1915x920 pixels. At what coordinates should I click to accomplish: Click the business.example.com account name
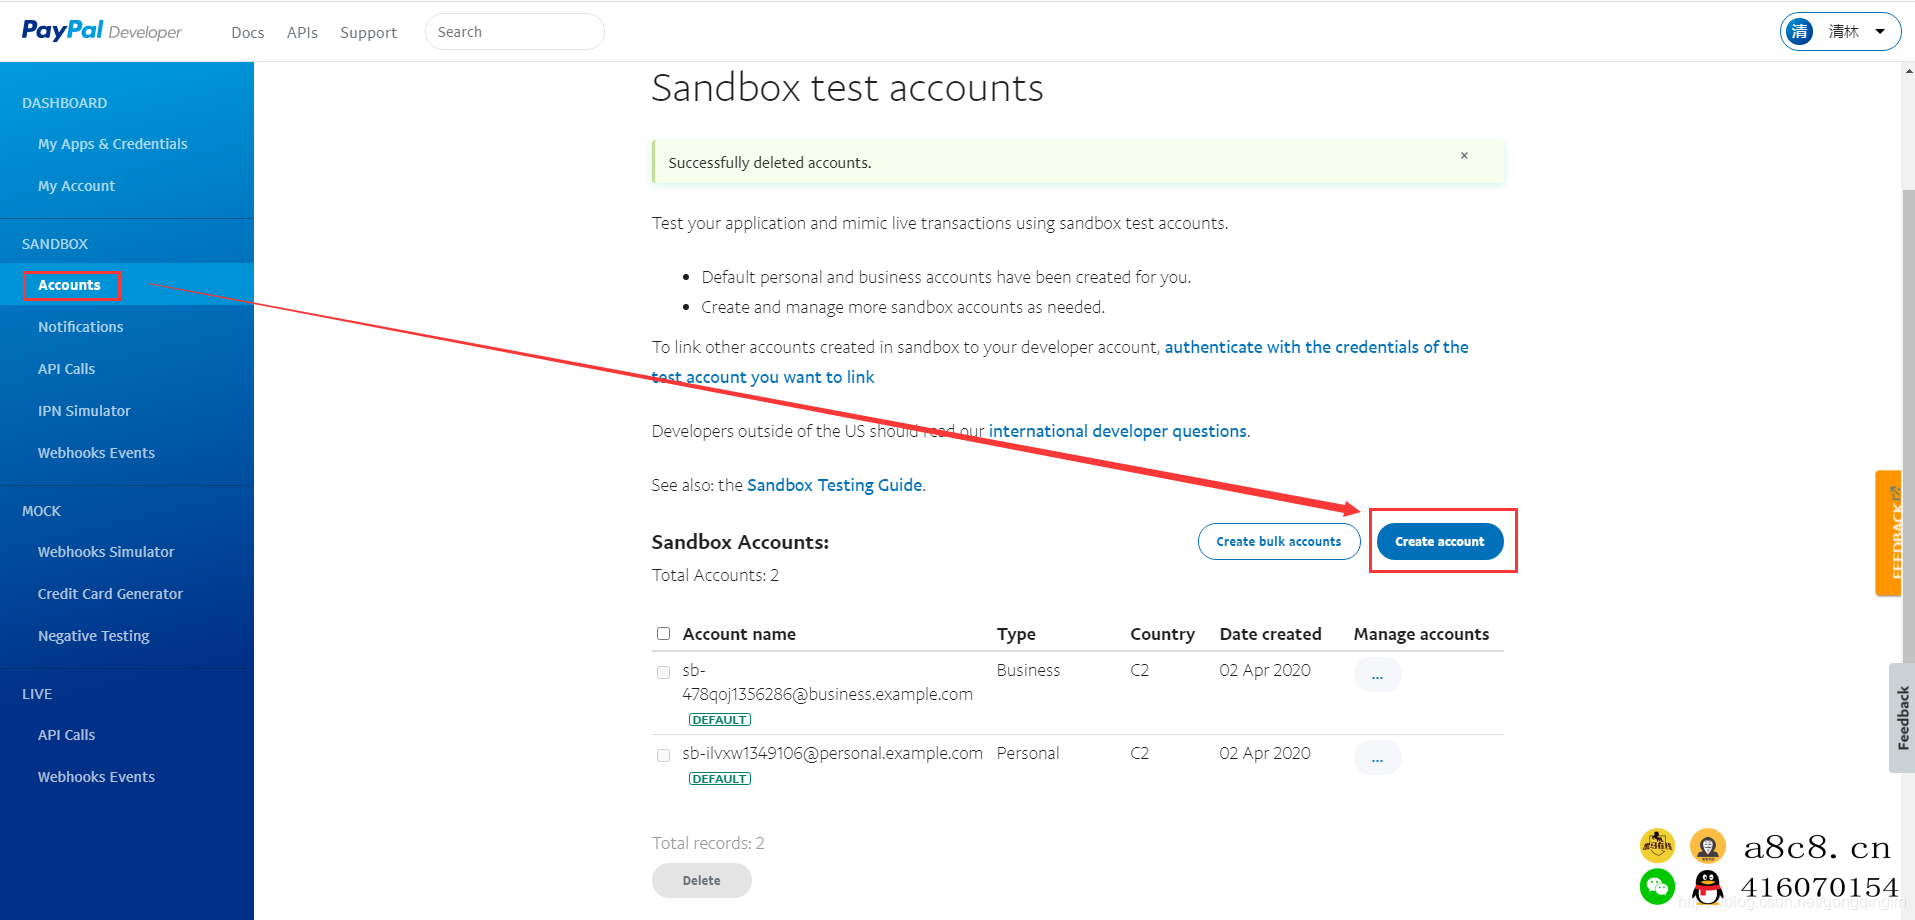tap(827, 682)
